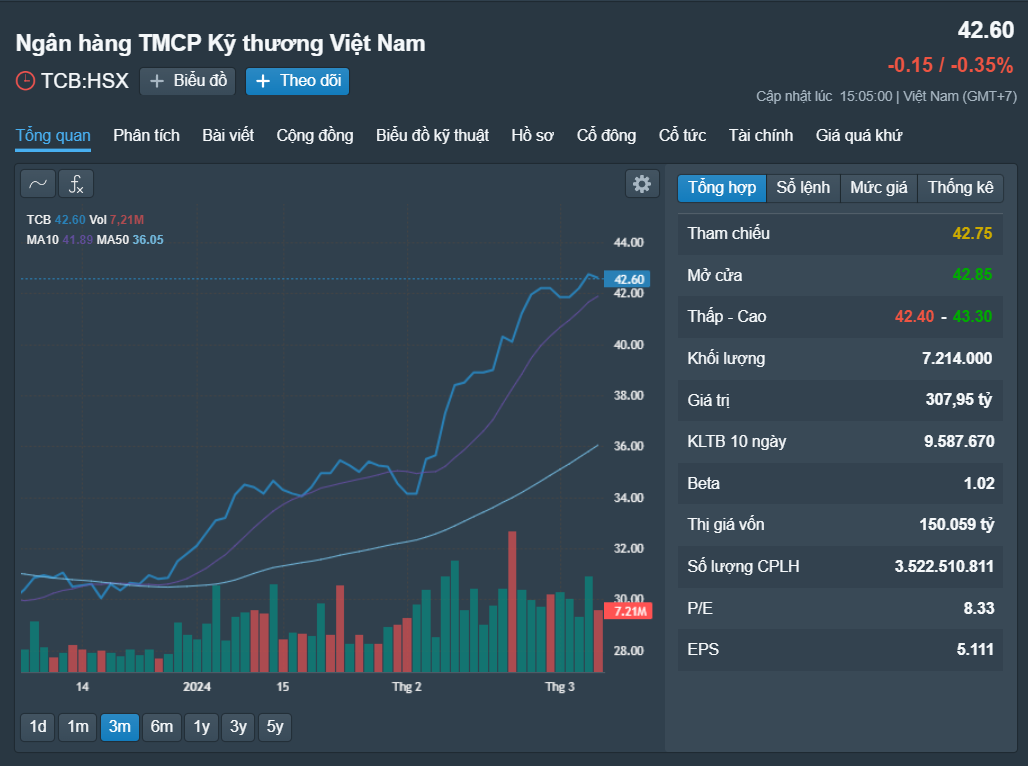The height and width of the screenshot is (766, 1028).
Task: Click the MA50 36.05 legend label
Action: tap(130, 240)
